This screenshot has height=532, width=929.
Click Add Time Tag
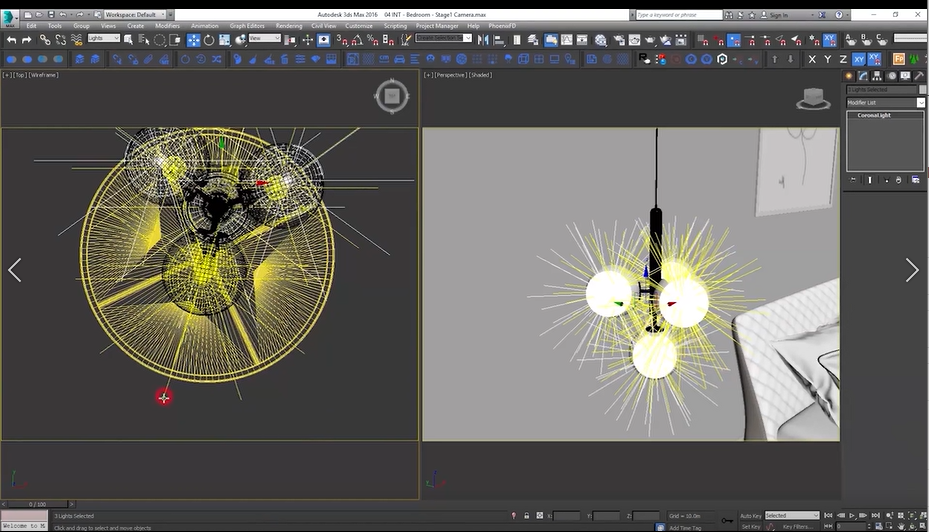685,528
